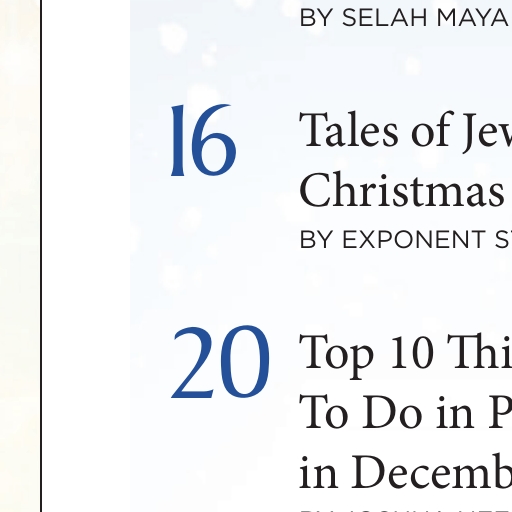
Task: Click the number '10' in the title
Action: click(x=412, y=352)
